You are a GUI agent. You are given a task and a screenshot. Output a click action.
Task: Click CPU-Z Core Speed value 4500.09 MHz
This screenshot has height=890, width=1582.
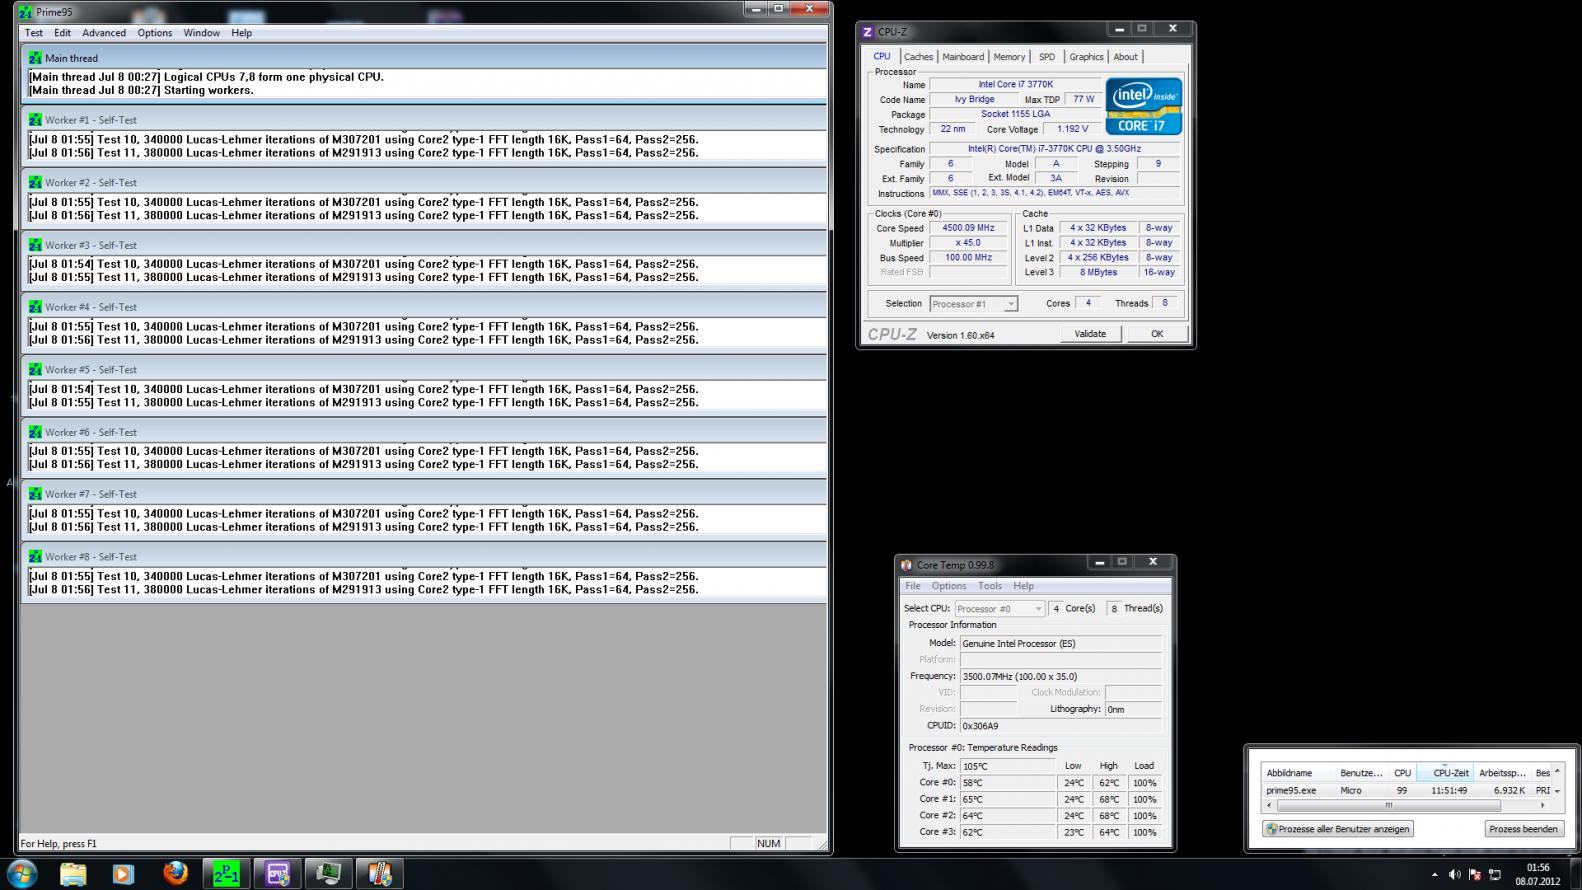tap(968, 228)
